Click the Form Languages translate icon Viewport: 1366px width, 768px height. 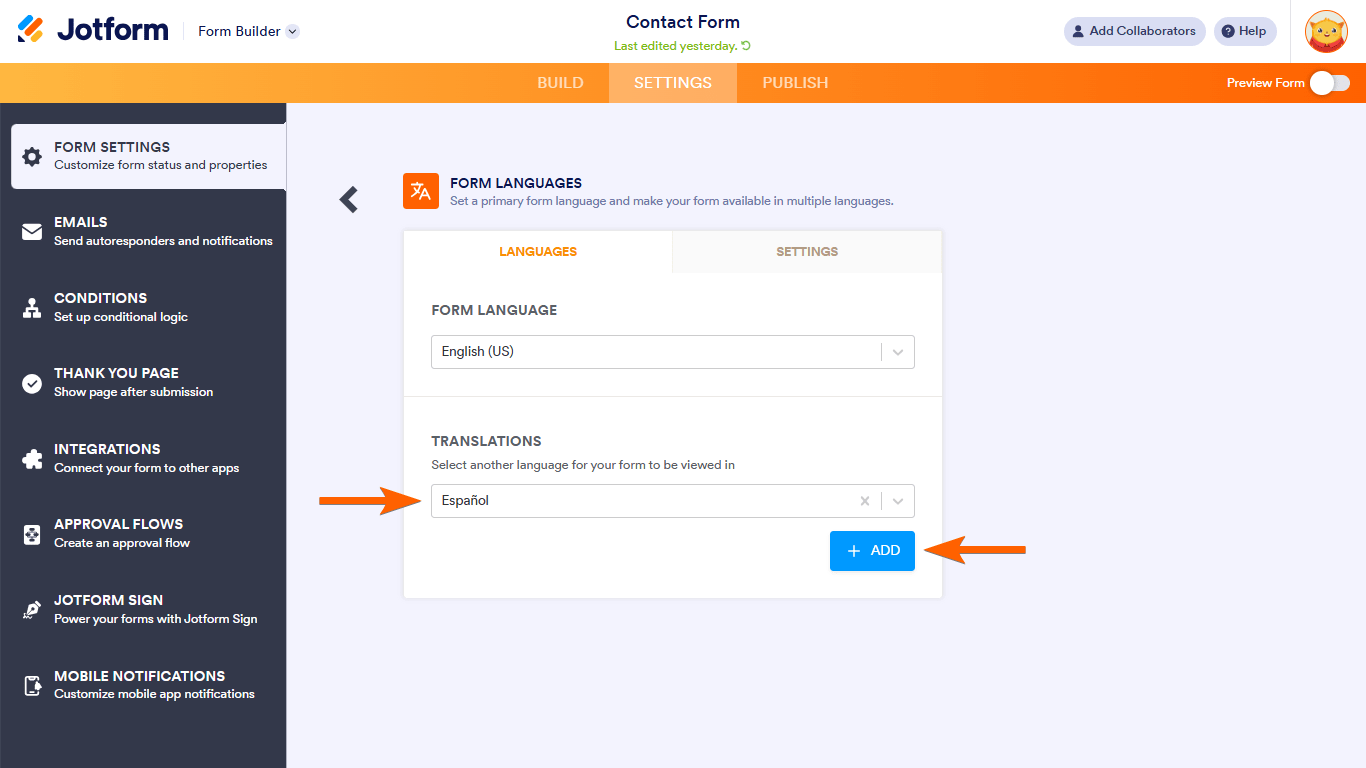[x=421, y=191]
